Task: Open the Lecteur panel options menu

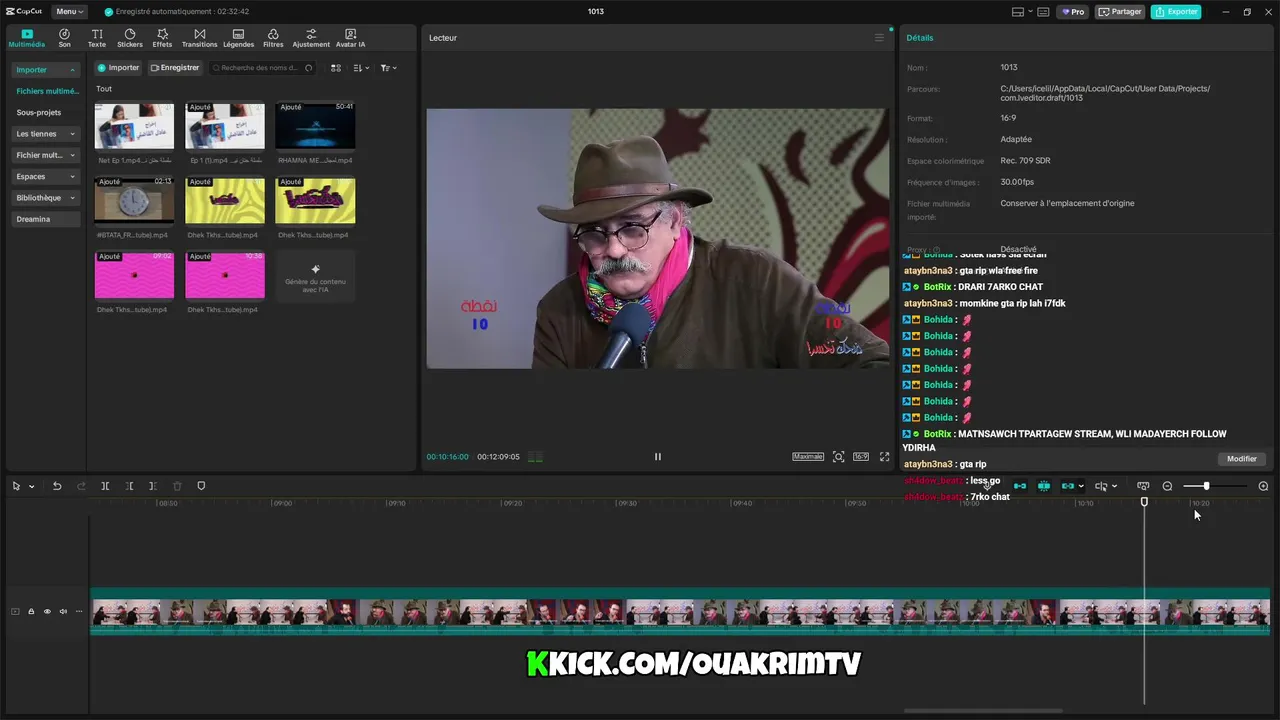Action: tap(879, 38)
